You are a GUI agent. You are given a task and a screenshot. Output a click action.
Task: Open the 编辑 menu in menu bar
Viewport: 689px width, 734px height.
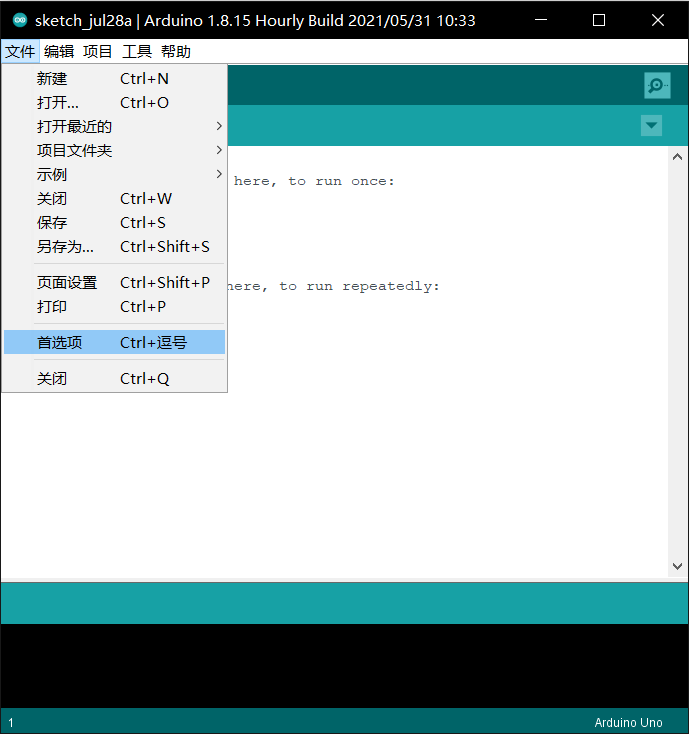pyautogui.click(x=59, y=51)
